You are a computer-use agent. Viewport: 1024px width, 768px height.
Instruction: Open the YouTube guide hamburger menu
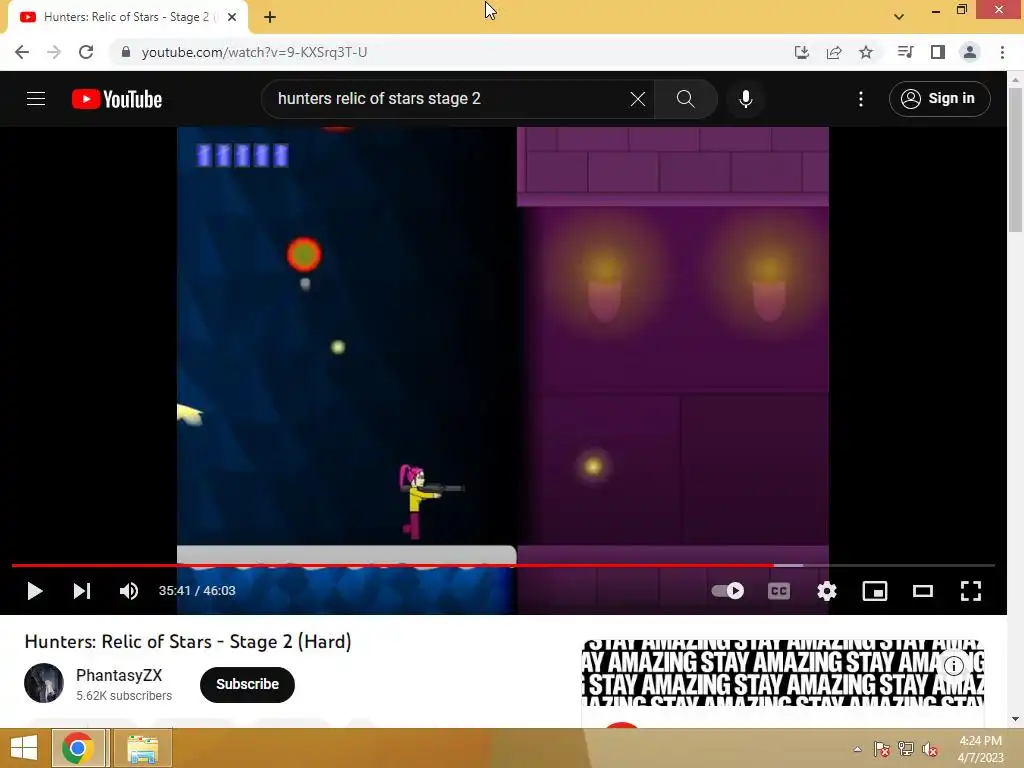(x=36, y=99)
